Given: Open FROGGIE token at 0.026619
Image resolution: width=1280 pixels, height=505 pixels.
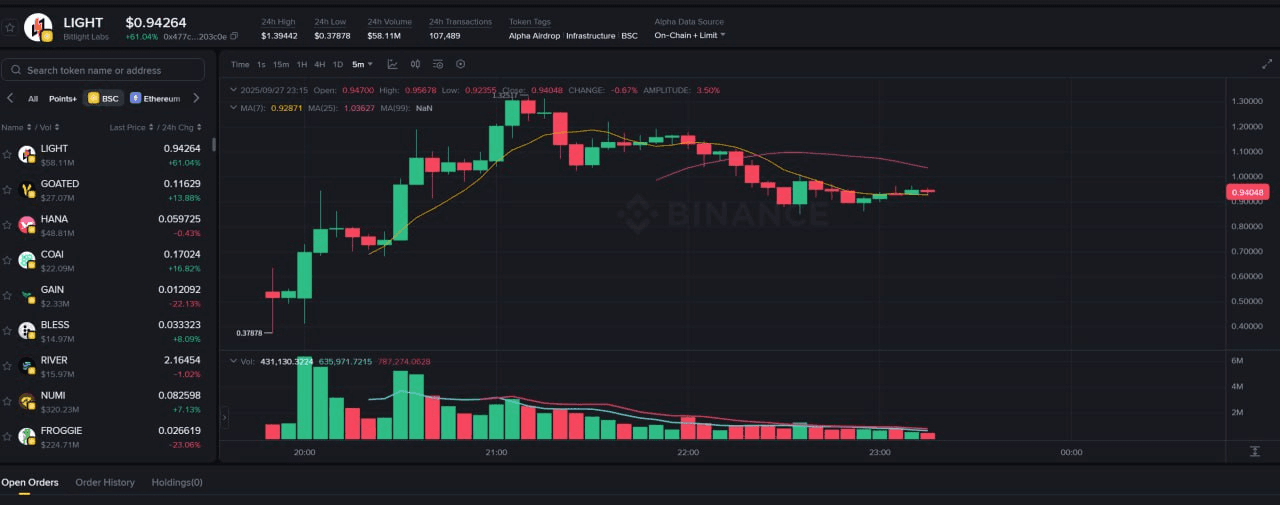Looking at the screenshot, I should 108,436.
